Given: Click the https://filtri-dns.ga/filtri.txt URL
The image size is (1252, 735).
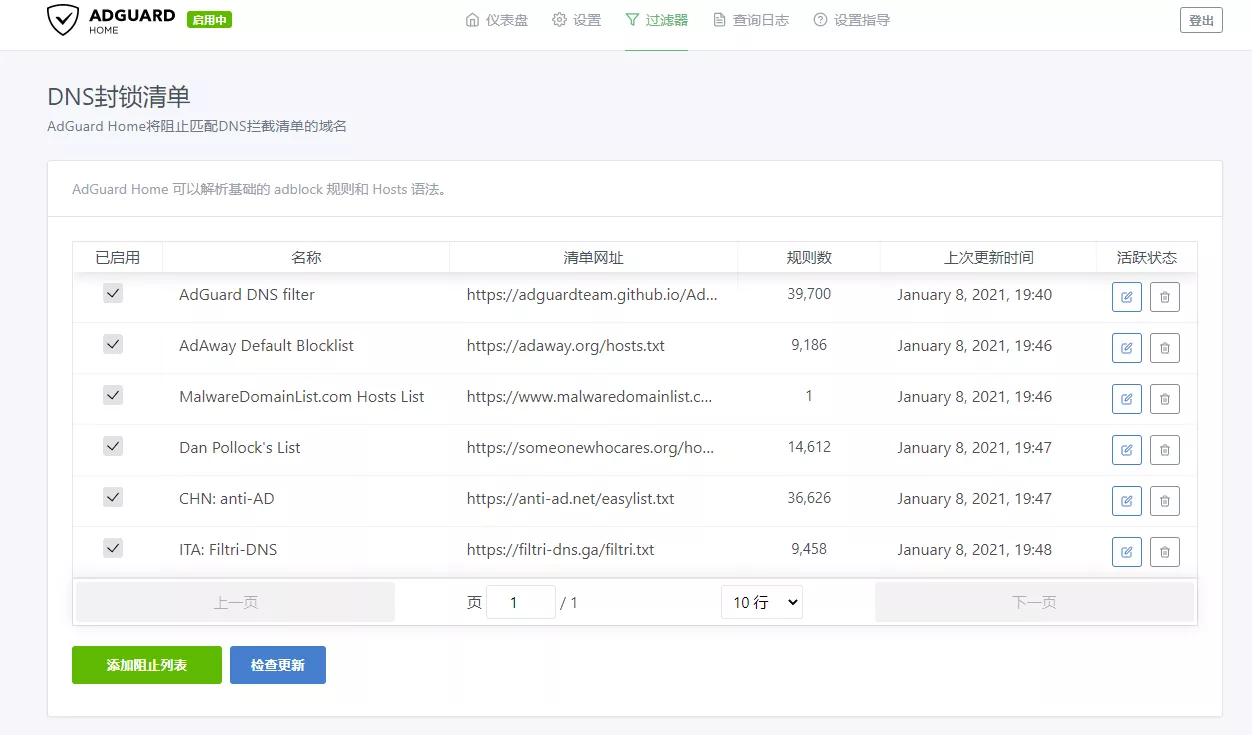Looking at the screenshot, I should [x=561, y=550].
